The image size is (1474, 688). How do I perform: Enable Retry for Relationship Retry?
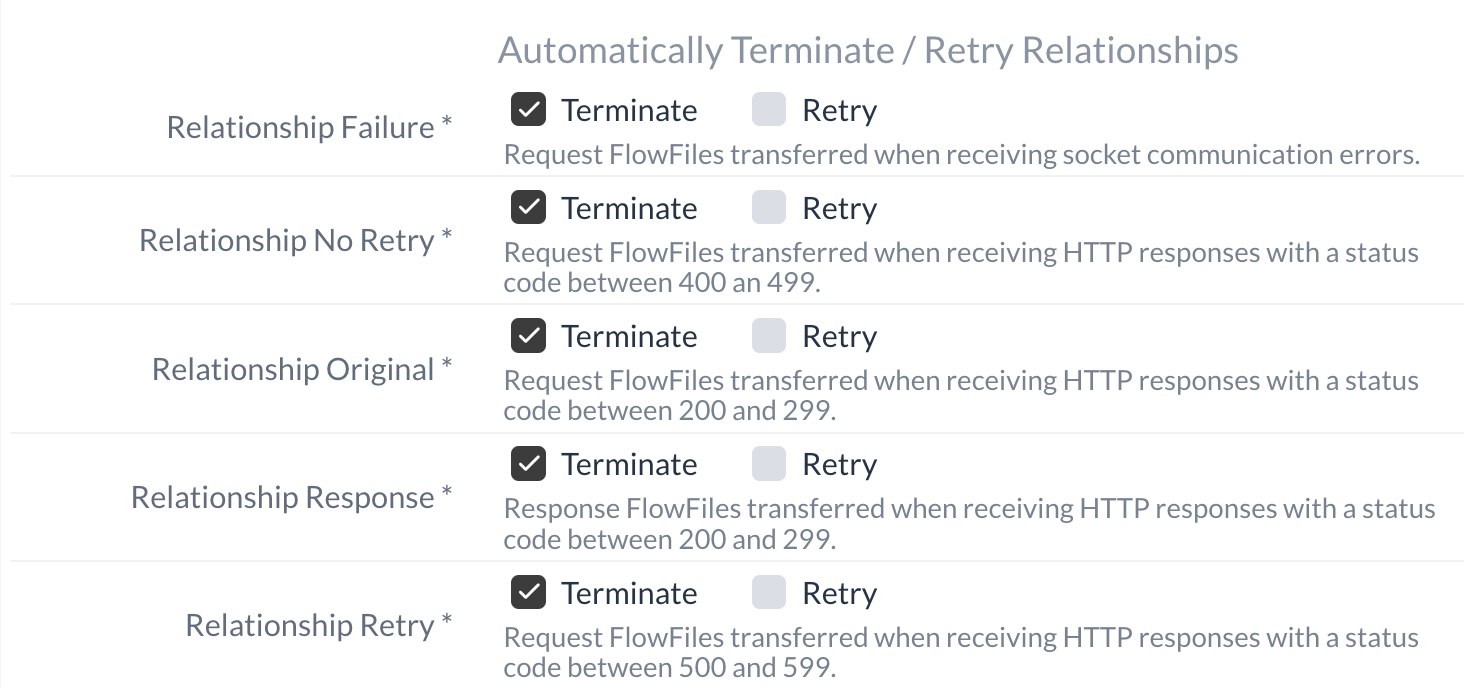coord(769,593)
